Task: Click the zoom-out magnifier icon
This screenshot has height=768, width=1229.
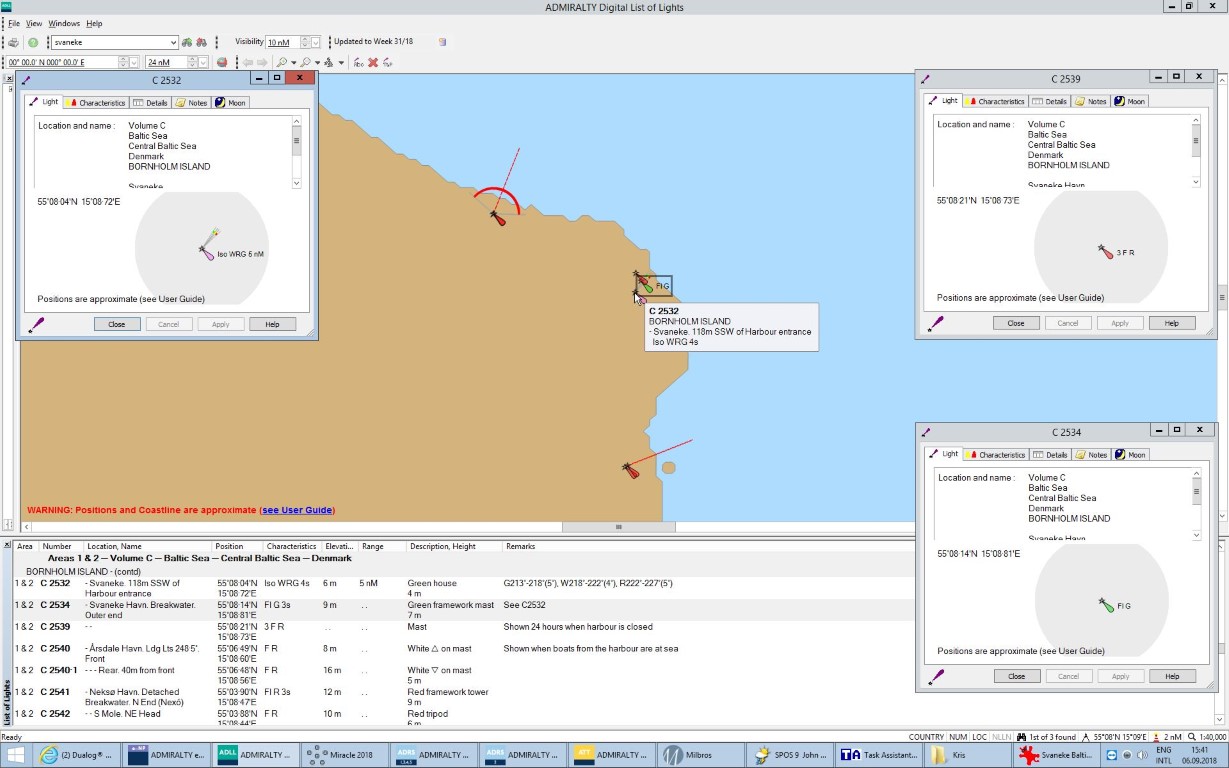Action: [305, 62]
